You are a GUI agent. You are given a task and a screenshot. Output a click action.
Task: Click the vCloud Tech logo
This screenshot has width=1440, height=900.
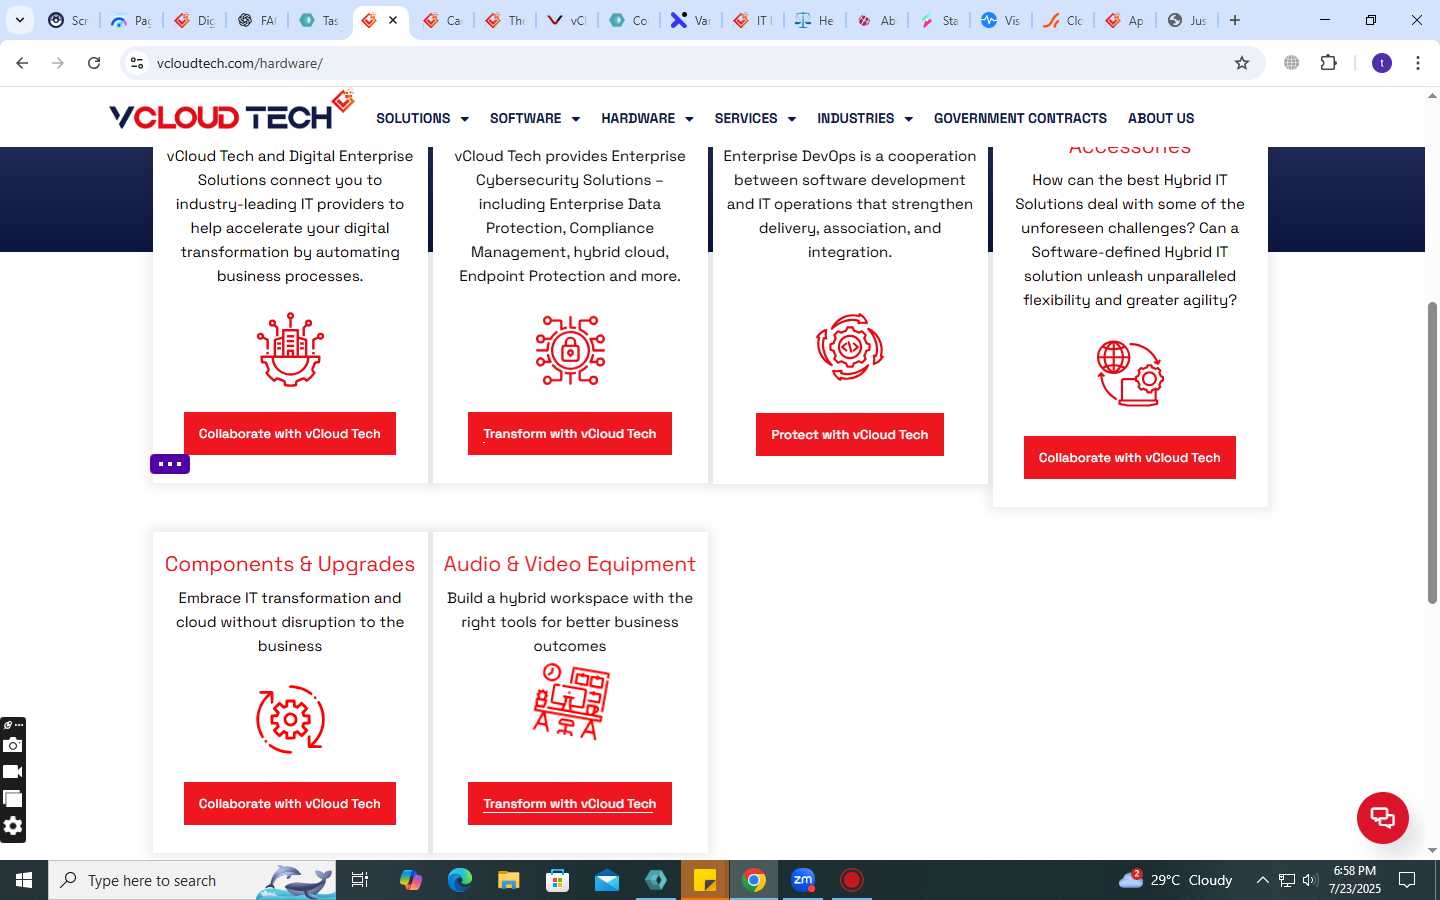coord(231,112)
